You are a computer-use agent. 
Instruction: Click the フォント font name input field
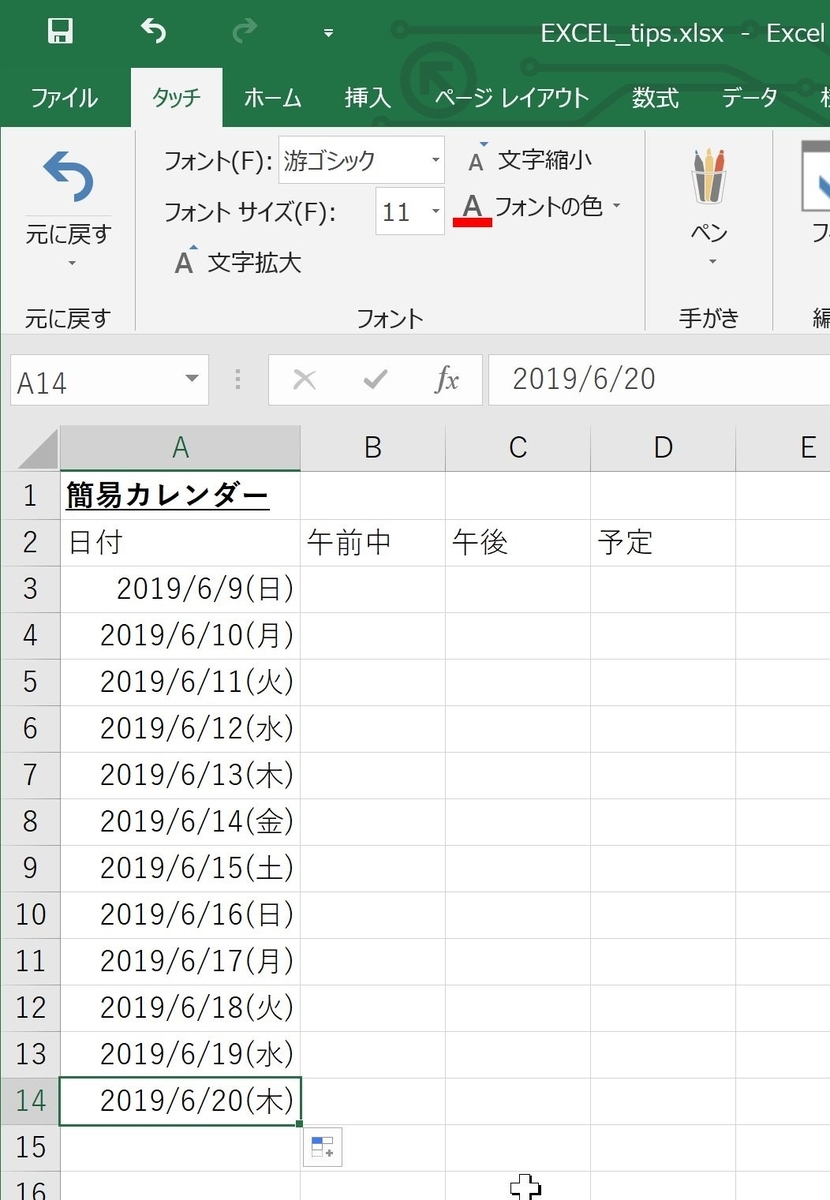click(355, 160)
